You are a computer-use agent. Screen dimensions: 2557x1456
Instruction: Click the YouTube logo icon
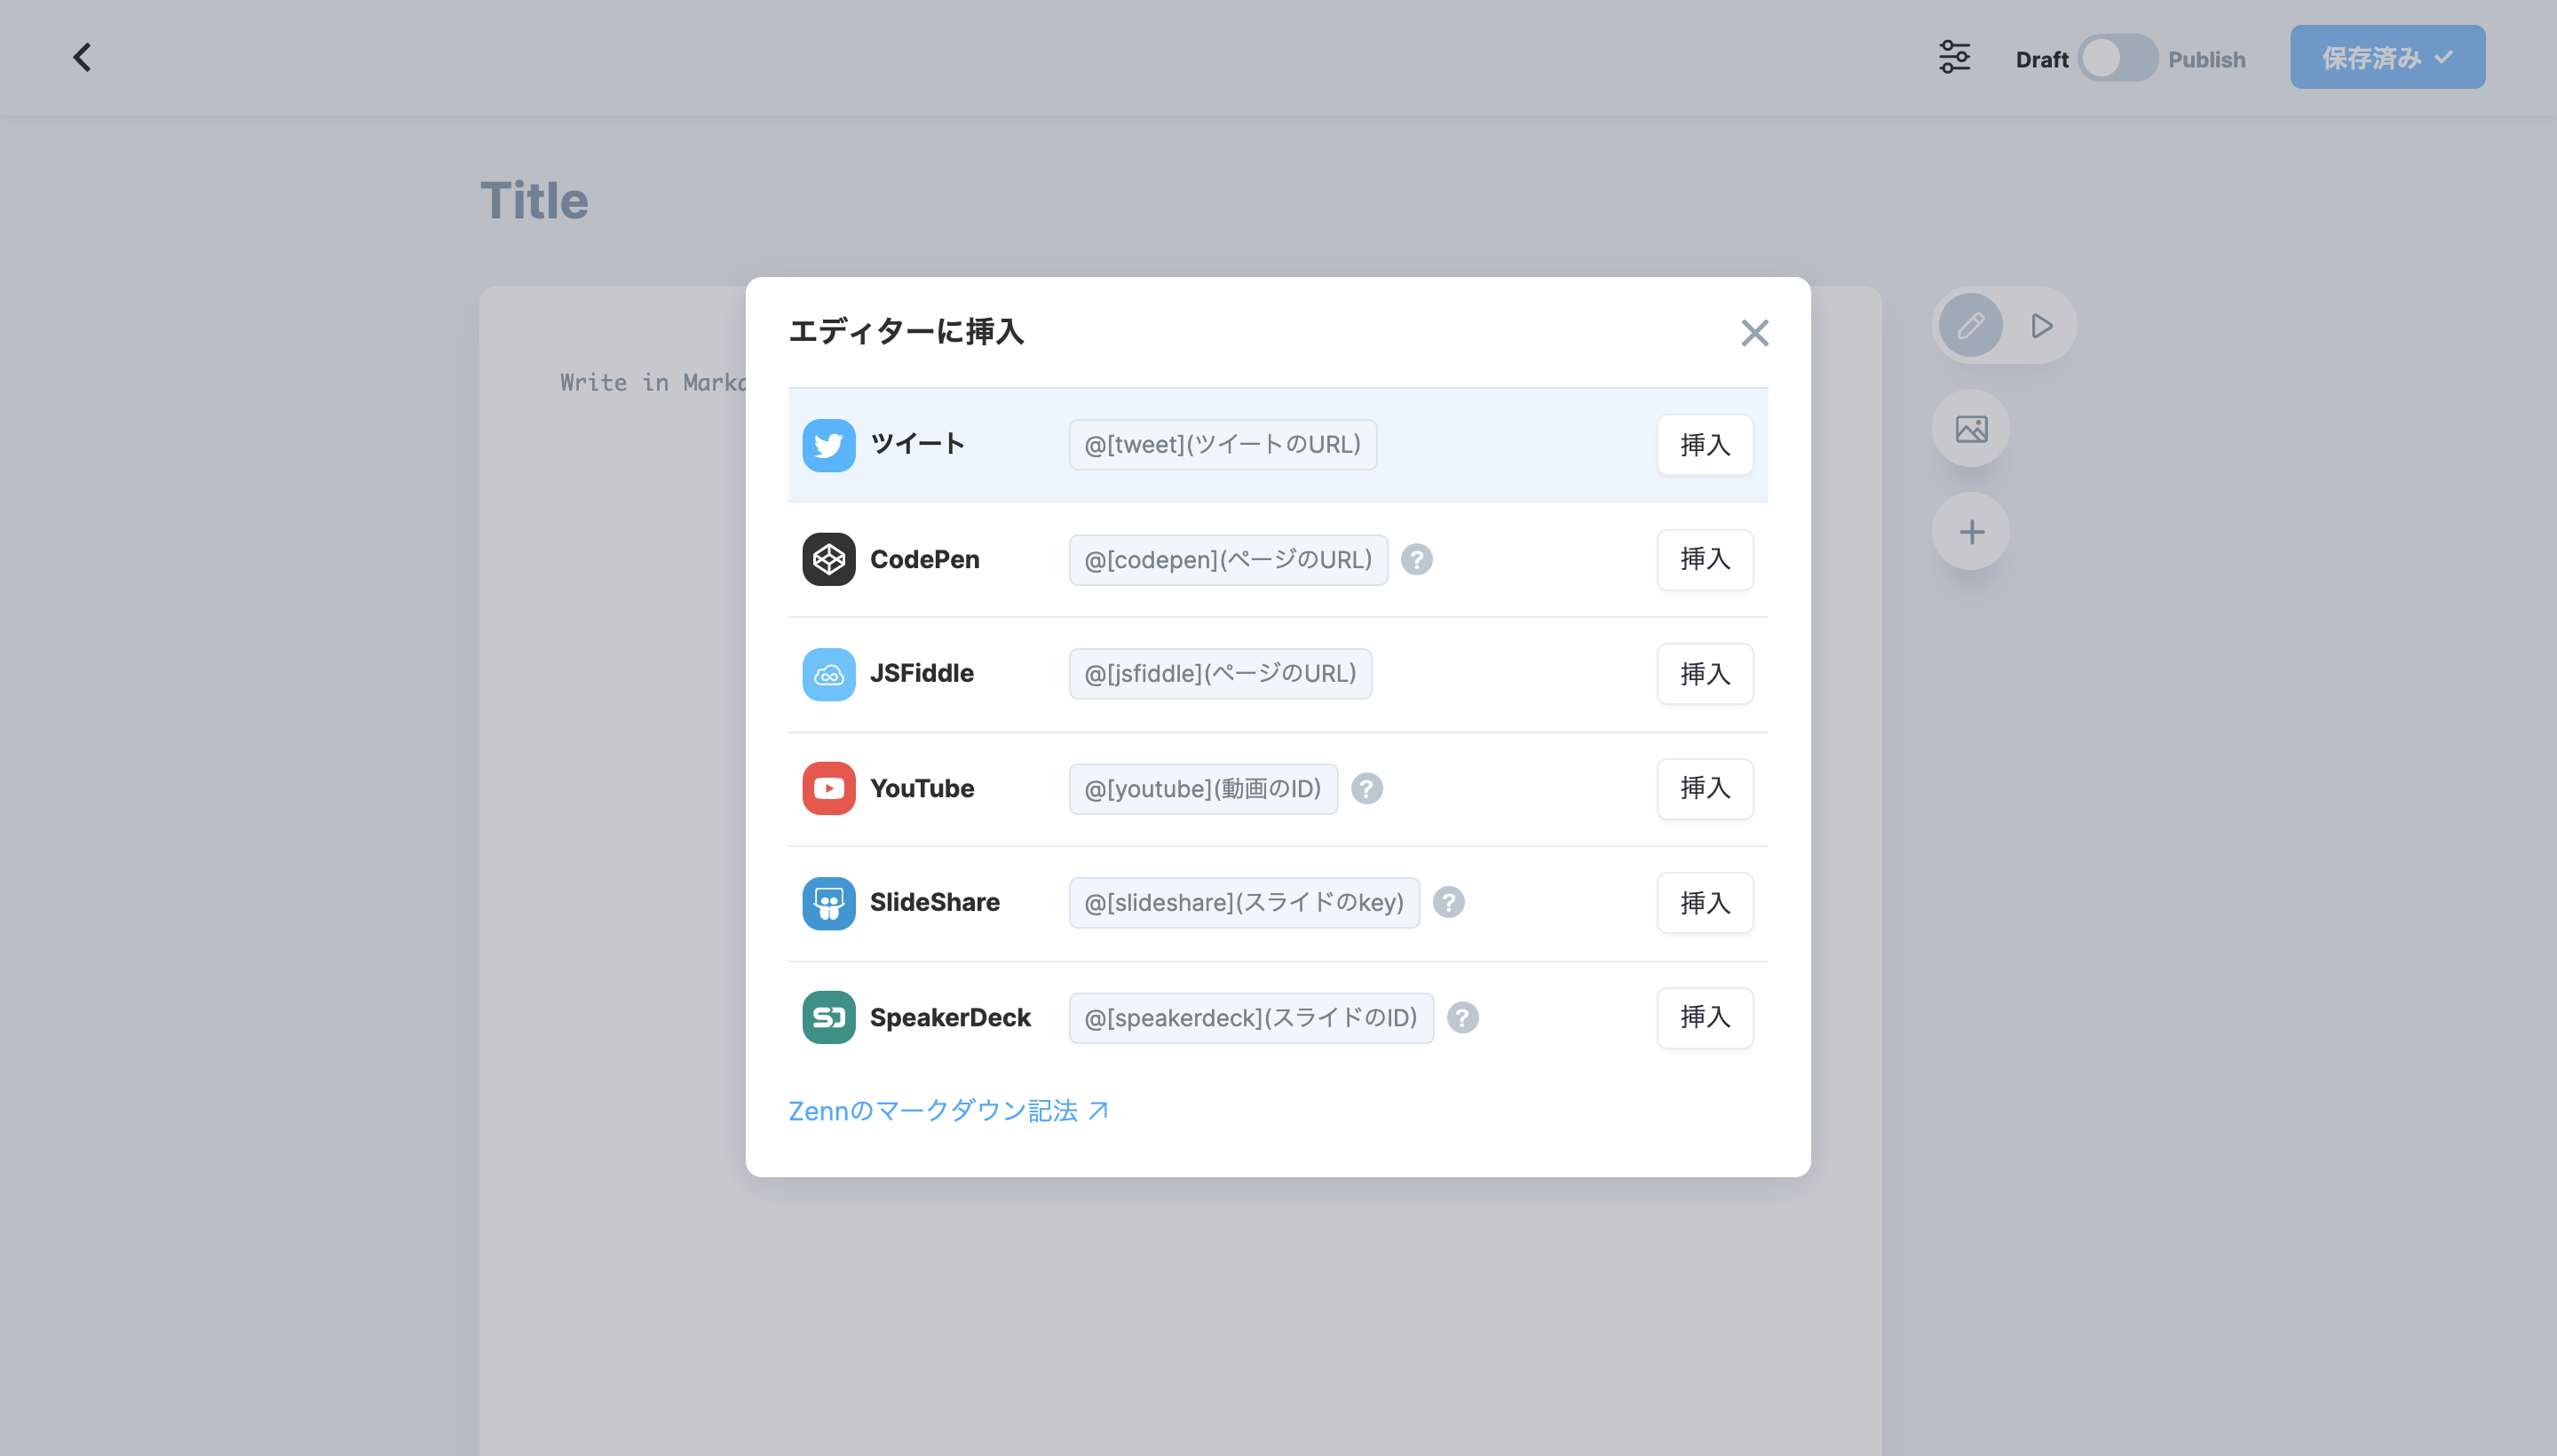pos(828,788)
